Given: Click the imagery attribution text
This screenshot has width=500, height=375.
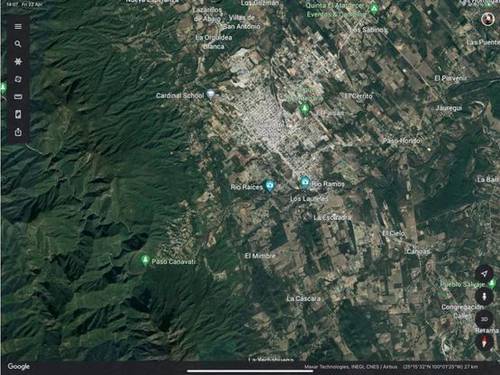Looking at the screenshot, I should [350, 367].
